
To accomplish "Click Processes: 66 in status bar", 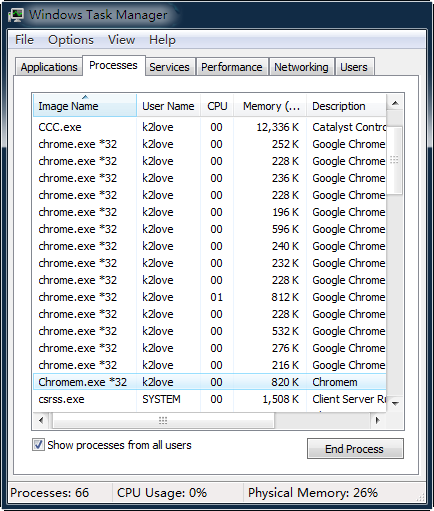I will pyautogui.click(x=50, y=493).
